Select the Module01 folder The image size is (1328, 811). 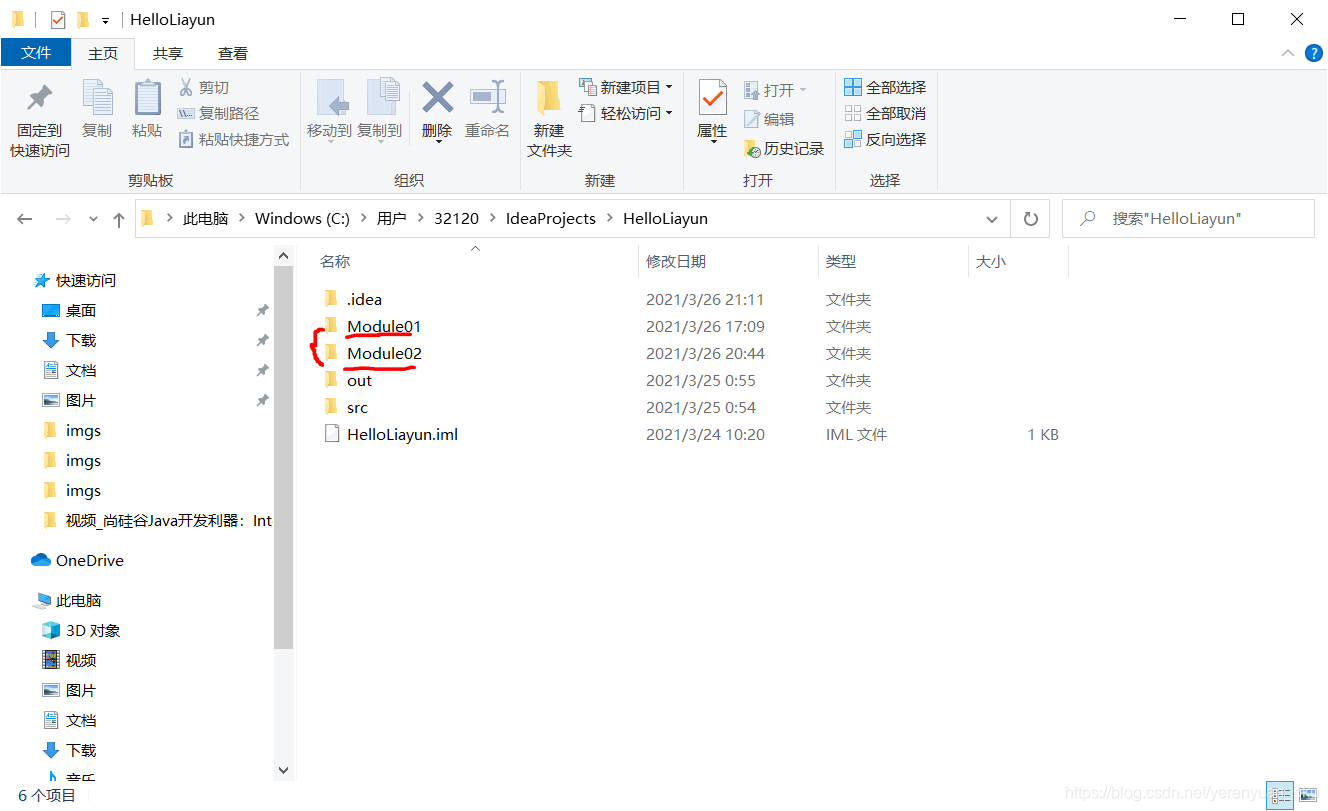coord(384,326)
